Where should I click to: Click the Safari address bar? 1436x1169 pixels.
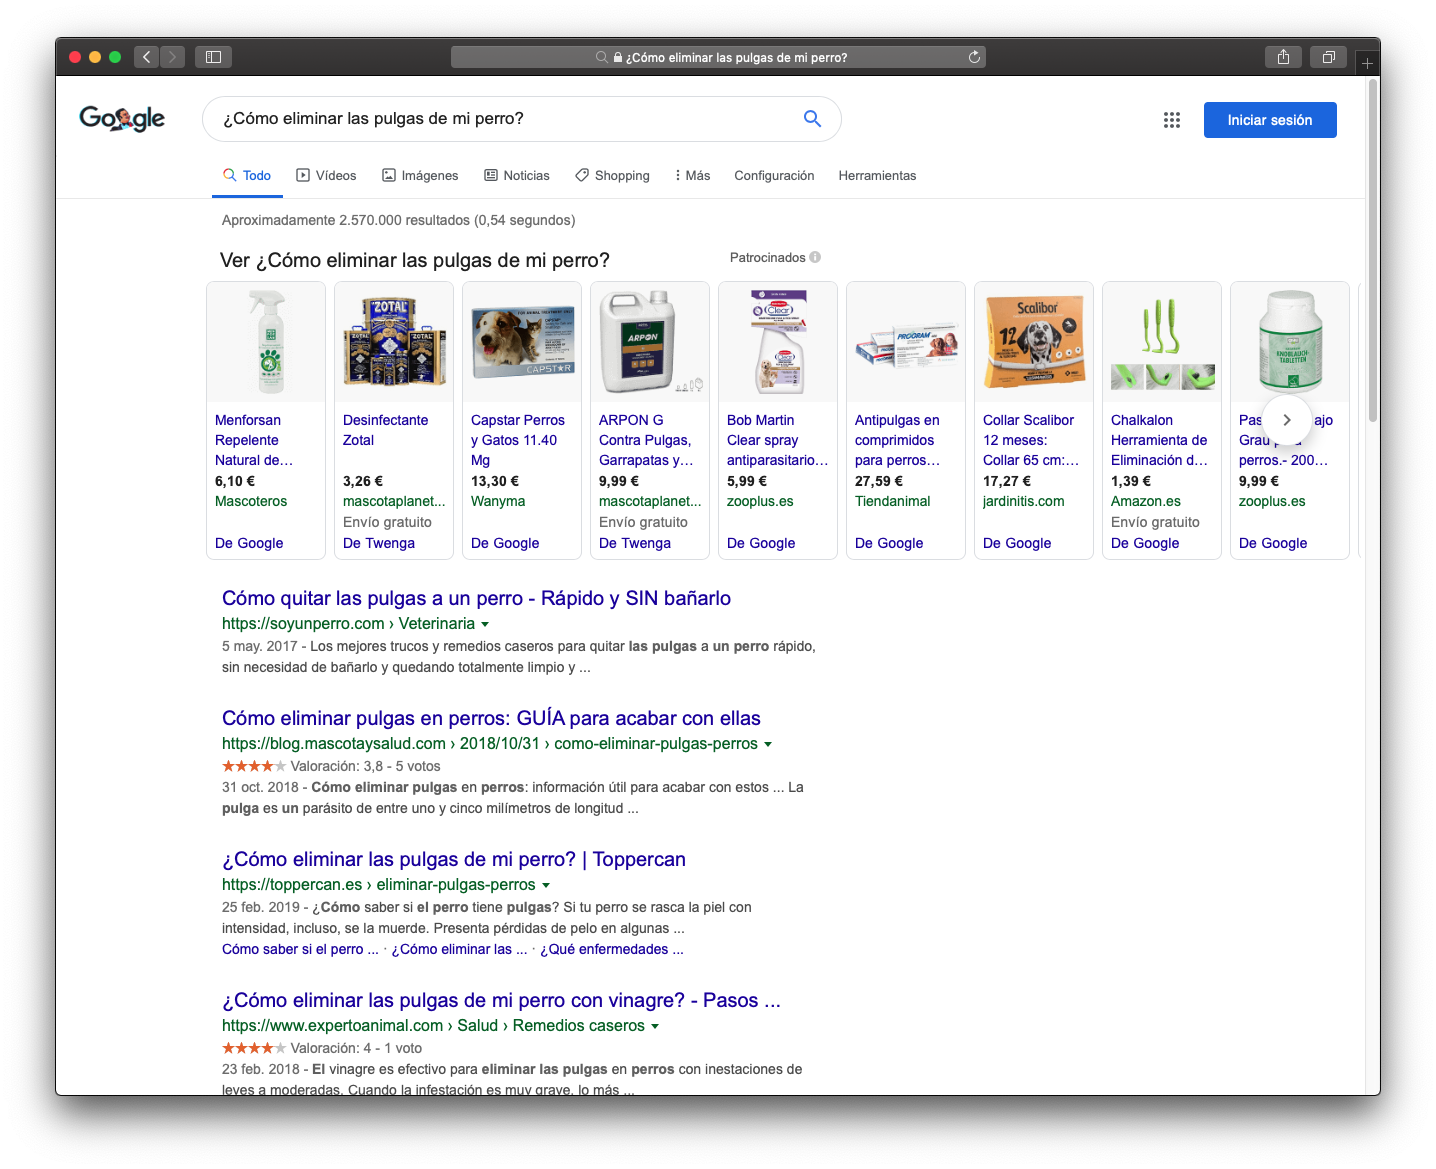coord(718,57)
